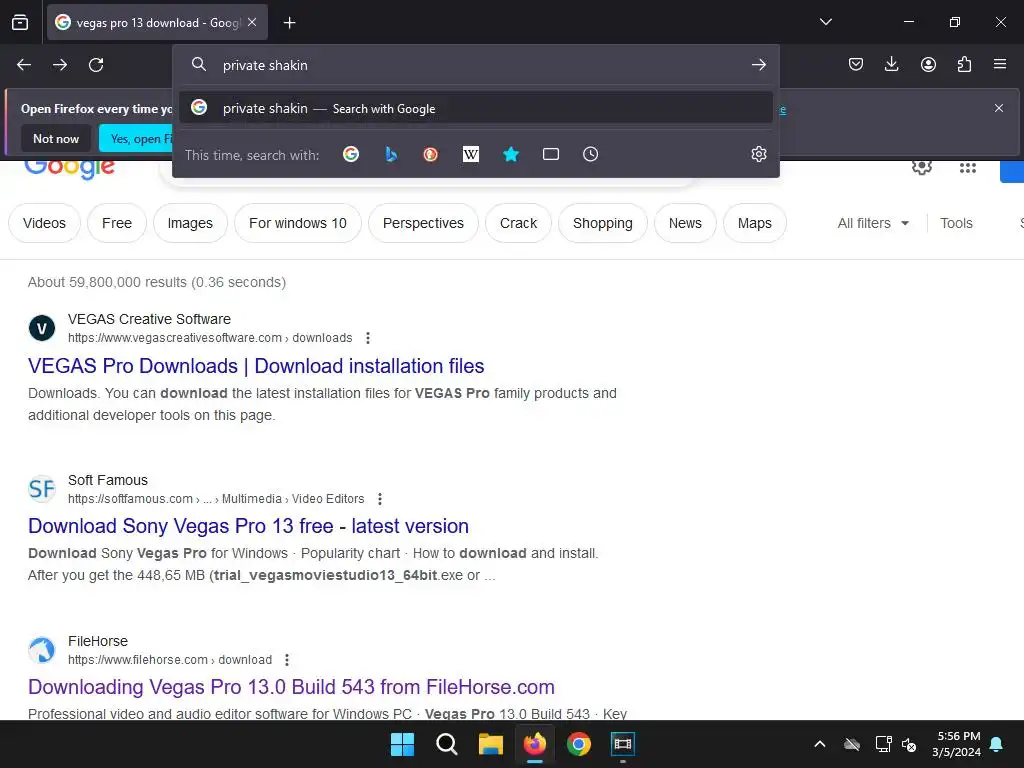Reload the current page
Screen dimensions: 1024x768
point(96,65)
